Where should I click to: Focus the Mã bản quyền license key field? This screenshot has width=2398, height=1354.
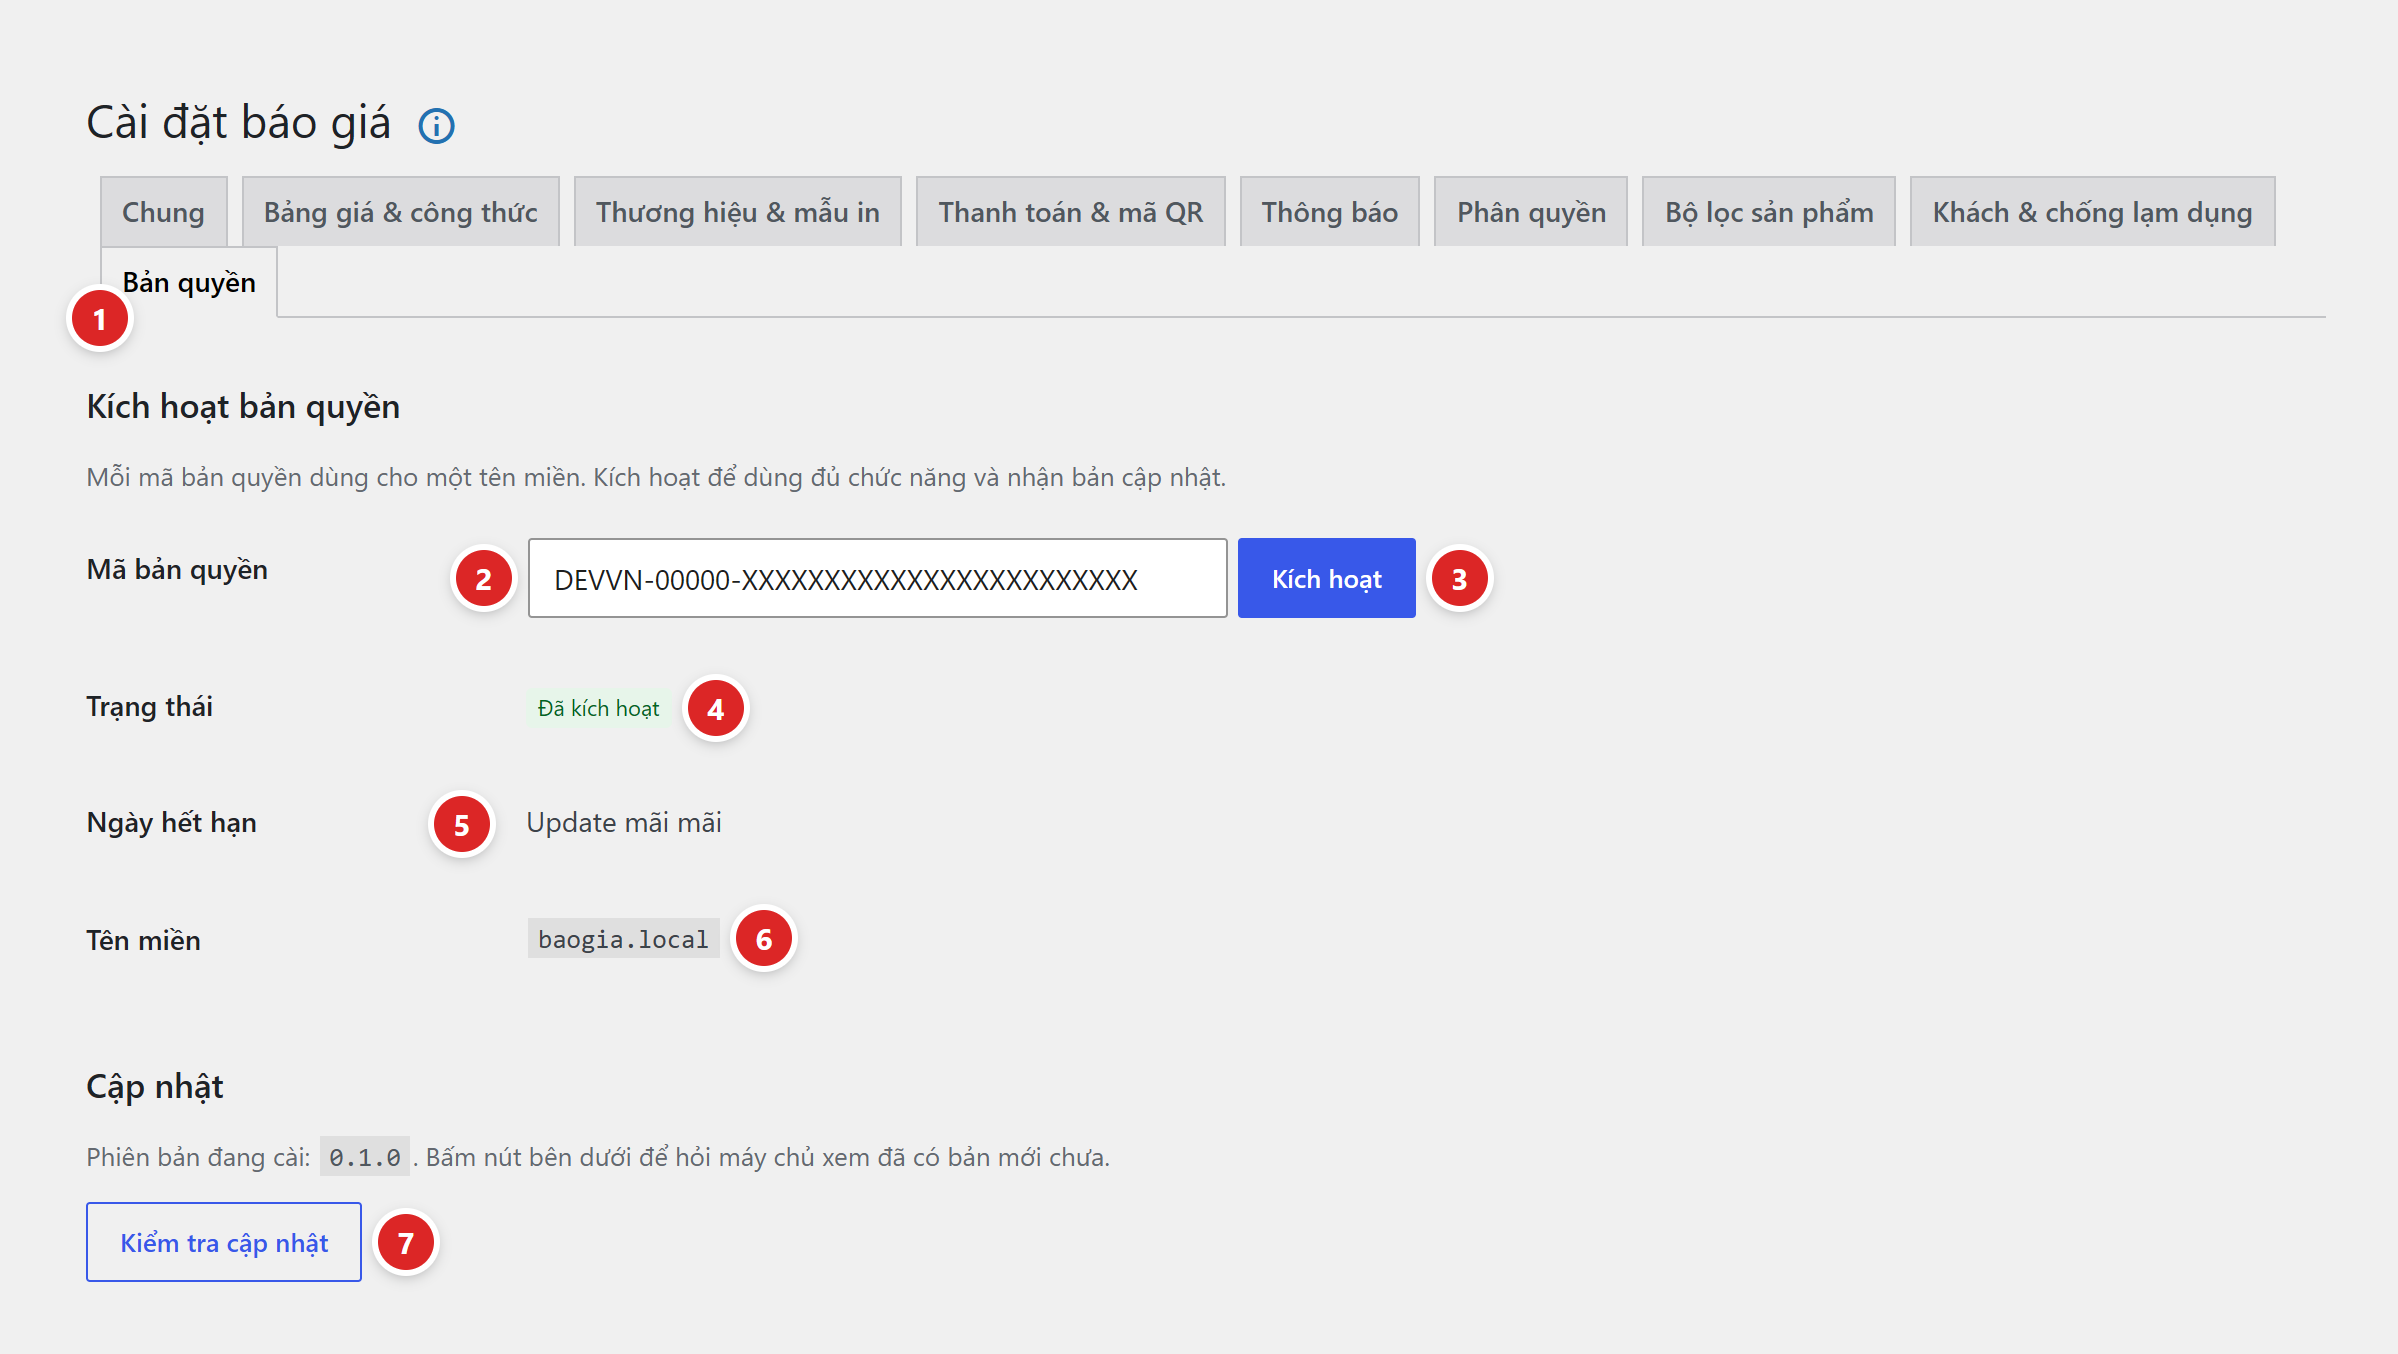(877, 578)
